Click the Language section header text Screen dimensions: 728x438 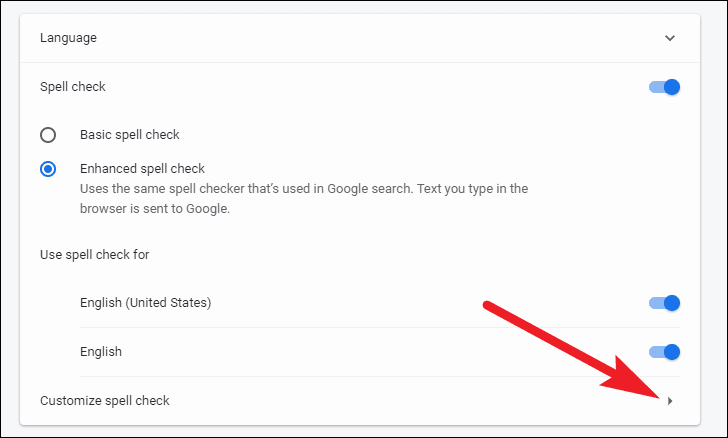pos(68,38)
